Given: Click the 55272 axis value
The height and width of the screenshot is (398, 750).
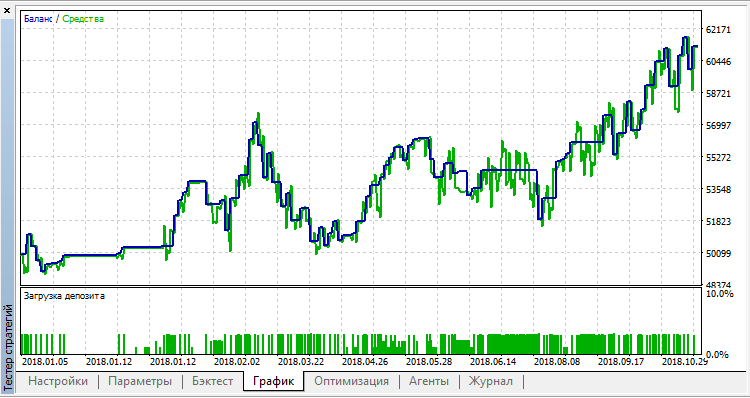Looking at the screenshot, I should [x=718, y=157].
